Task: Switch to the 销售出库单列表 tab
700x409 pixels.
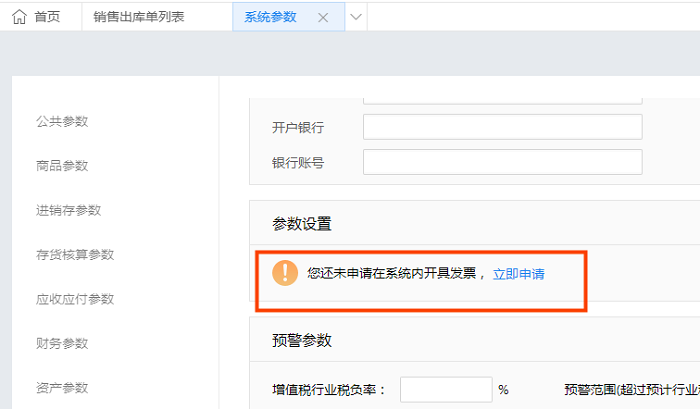Action: coord(139,17)
